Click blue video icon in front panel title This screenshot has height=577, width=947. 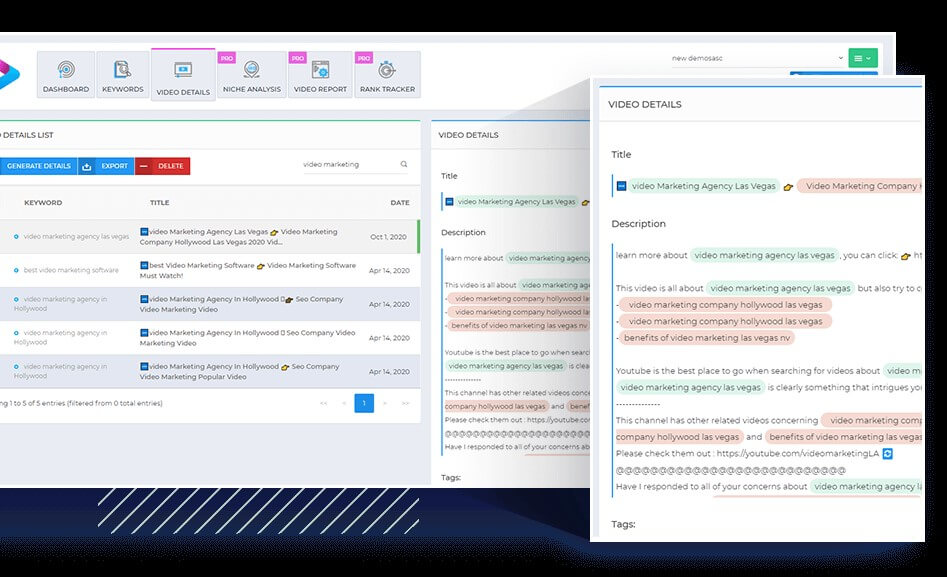click(621, 186)
